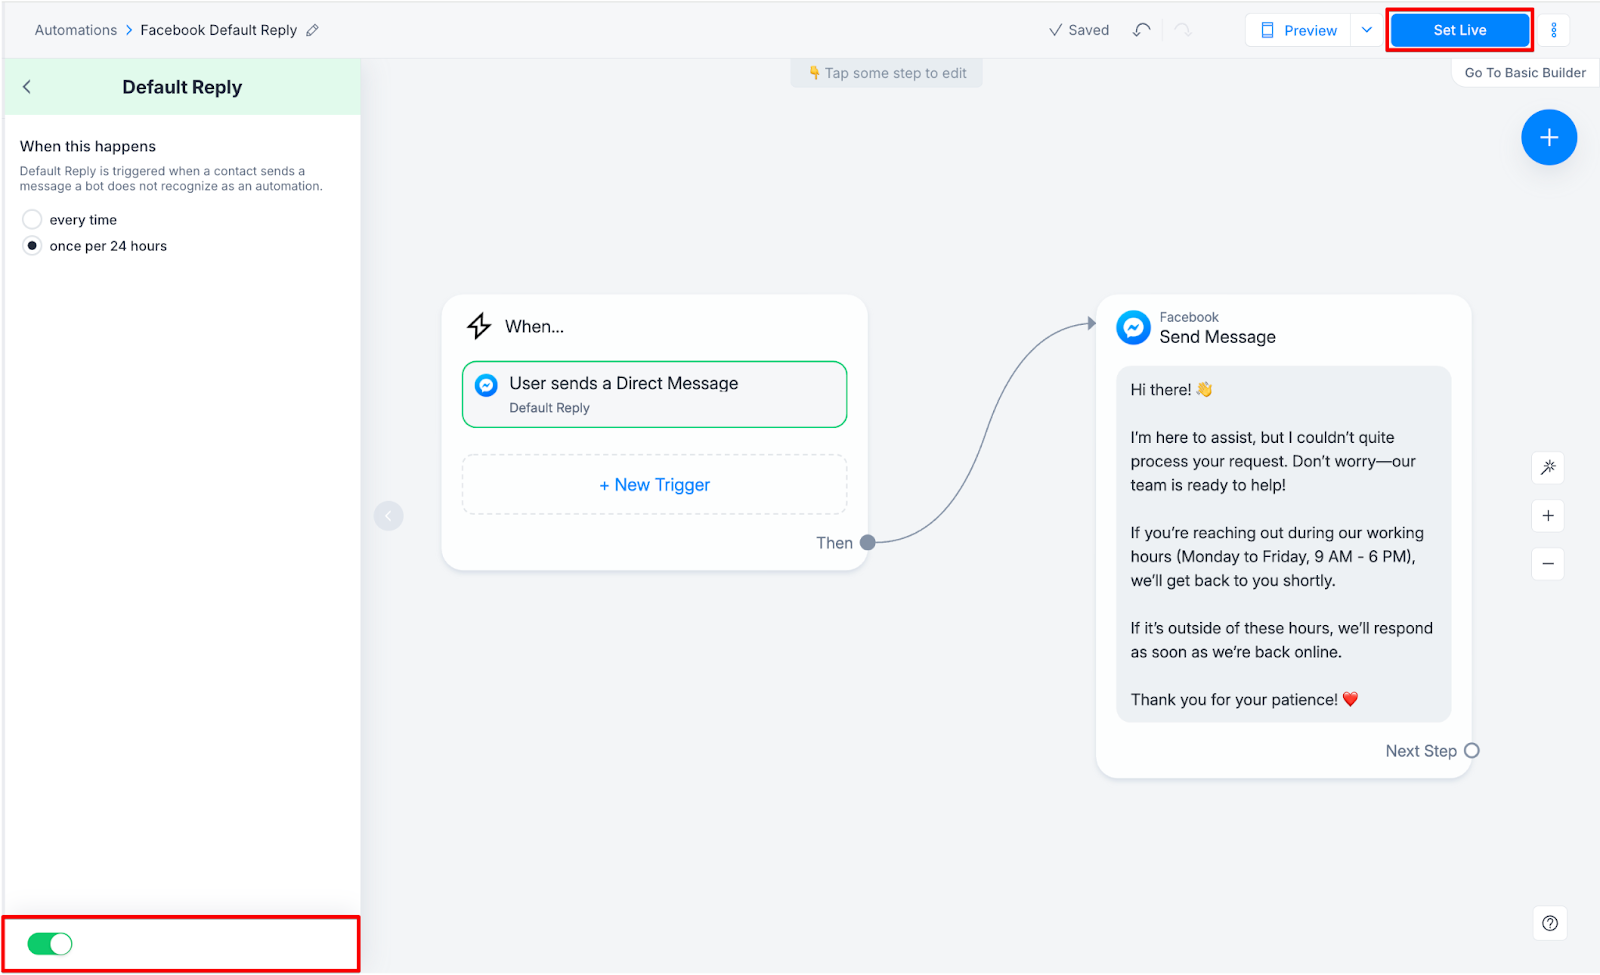This screenshot has height=975, width=1600.
Task: Click the Next Step connector circle
Action: [1471, 751]
